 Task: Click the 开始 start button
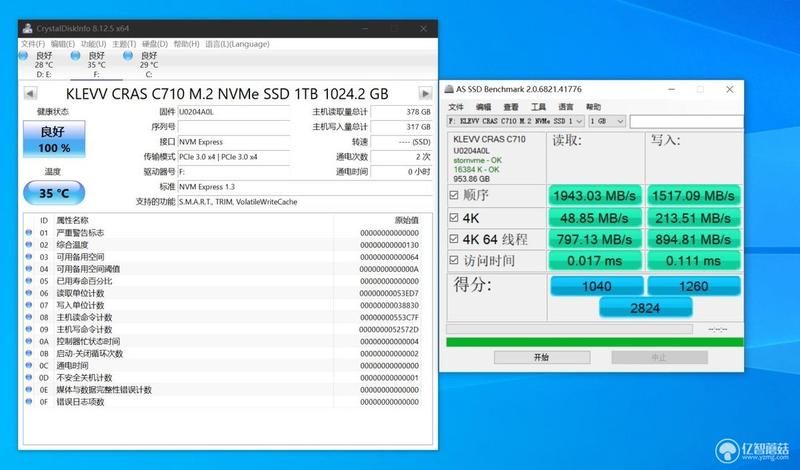(x=542, y=357)
